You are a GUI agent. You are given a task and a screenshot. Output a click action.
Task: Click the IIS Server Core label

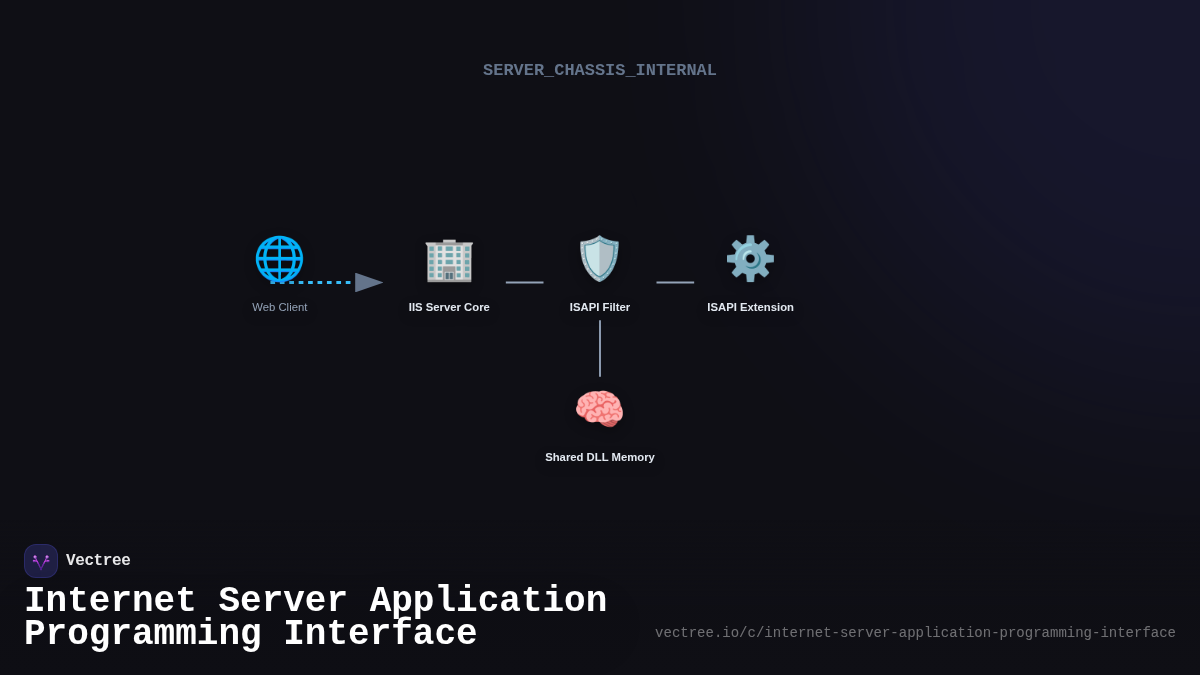(x=449, y=307)
